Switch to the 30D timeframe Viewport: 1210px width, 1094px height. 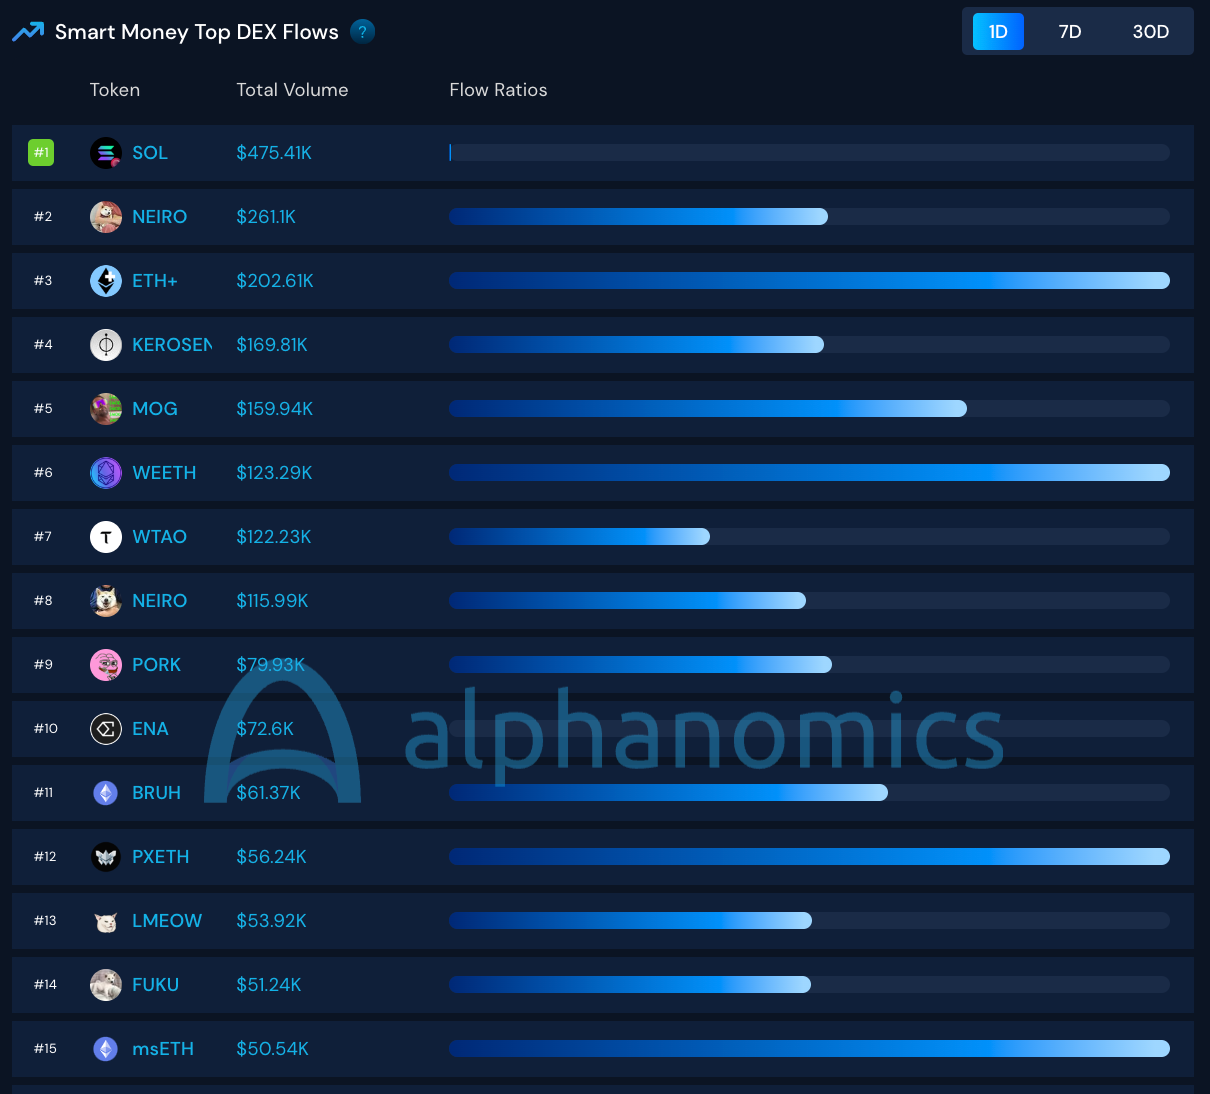[1151, 32]
